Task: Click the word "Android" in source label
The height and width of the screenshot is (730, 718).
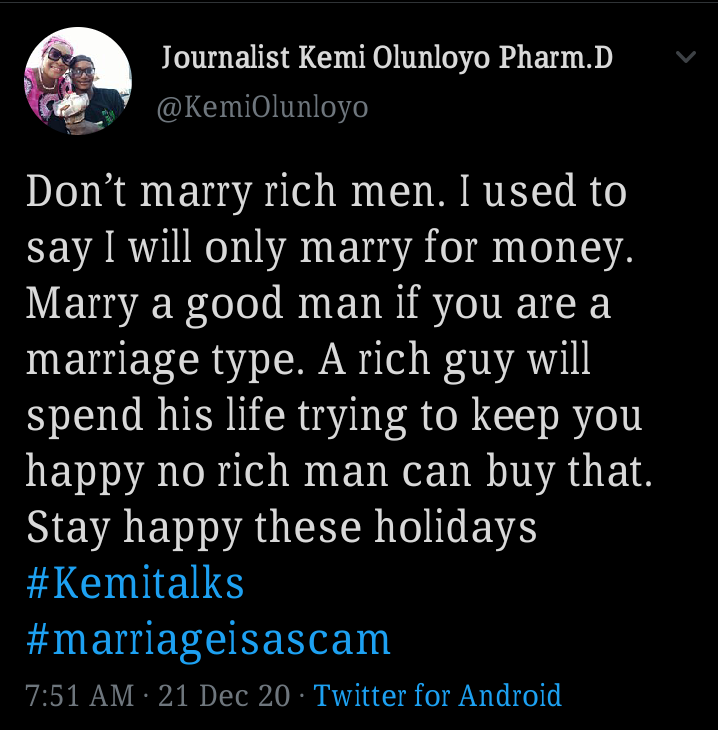Action: pos(510,696)
